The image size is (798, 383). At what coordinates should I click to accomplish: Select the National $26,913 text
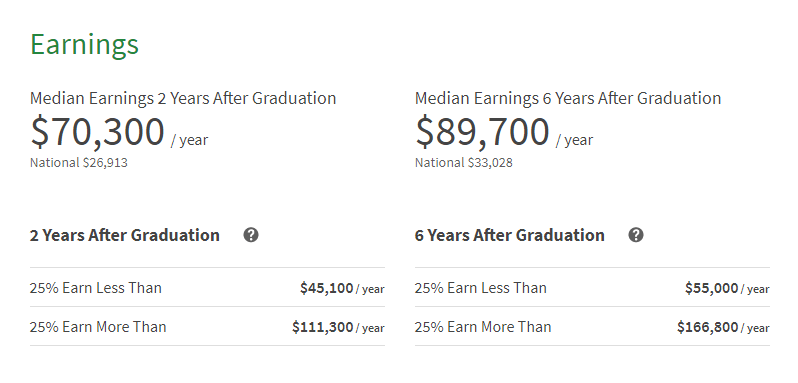pyautogui.click(x=79, y=163)
